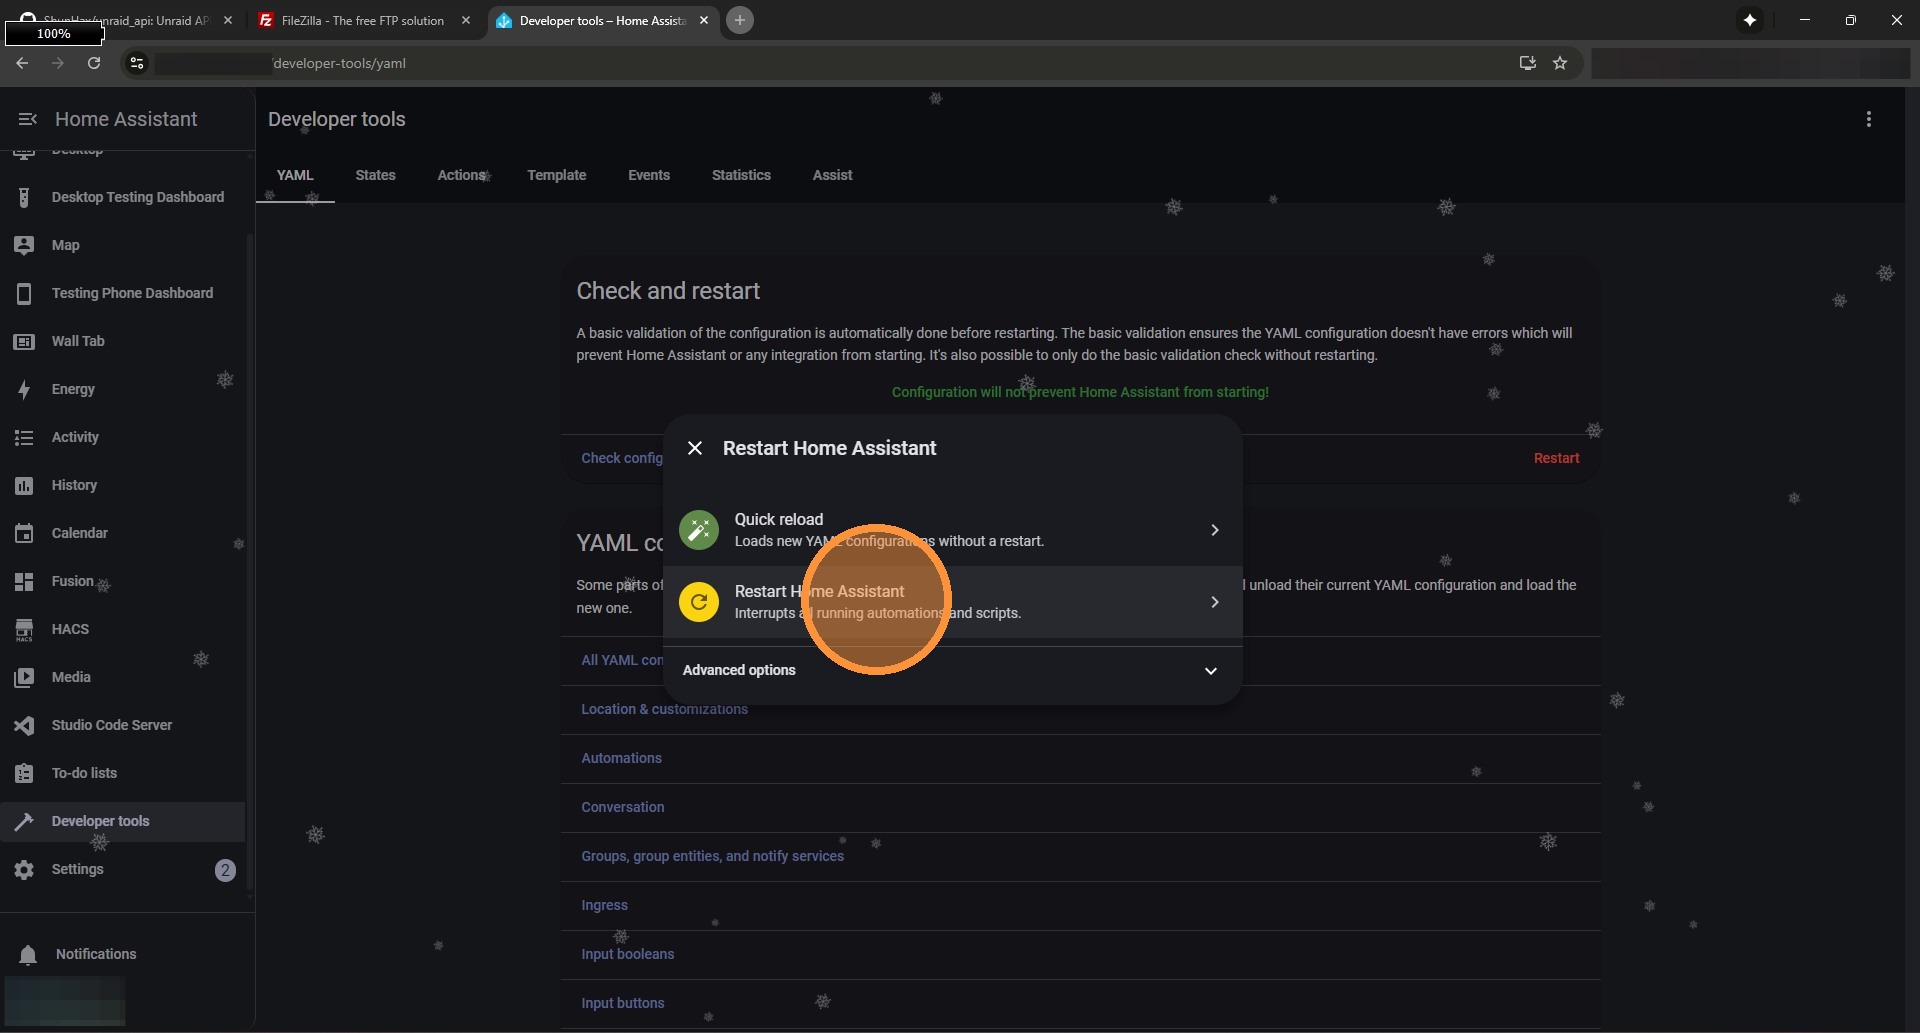The image size is (1920, 1033).
Task: Reload the browser page
Action: (x=94, y=63)
